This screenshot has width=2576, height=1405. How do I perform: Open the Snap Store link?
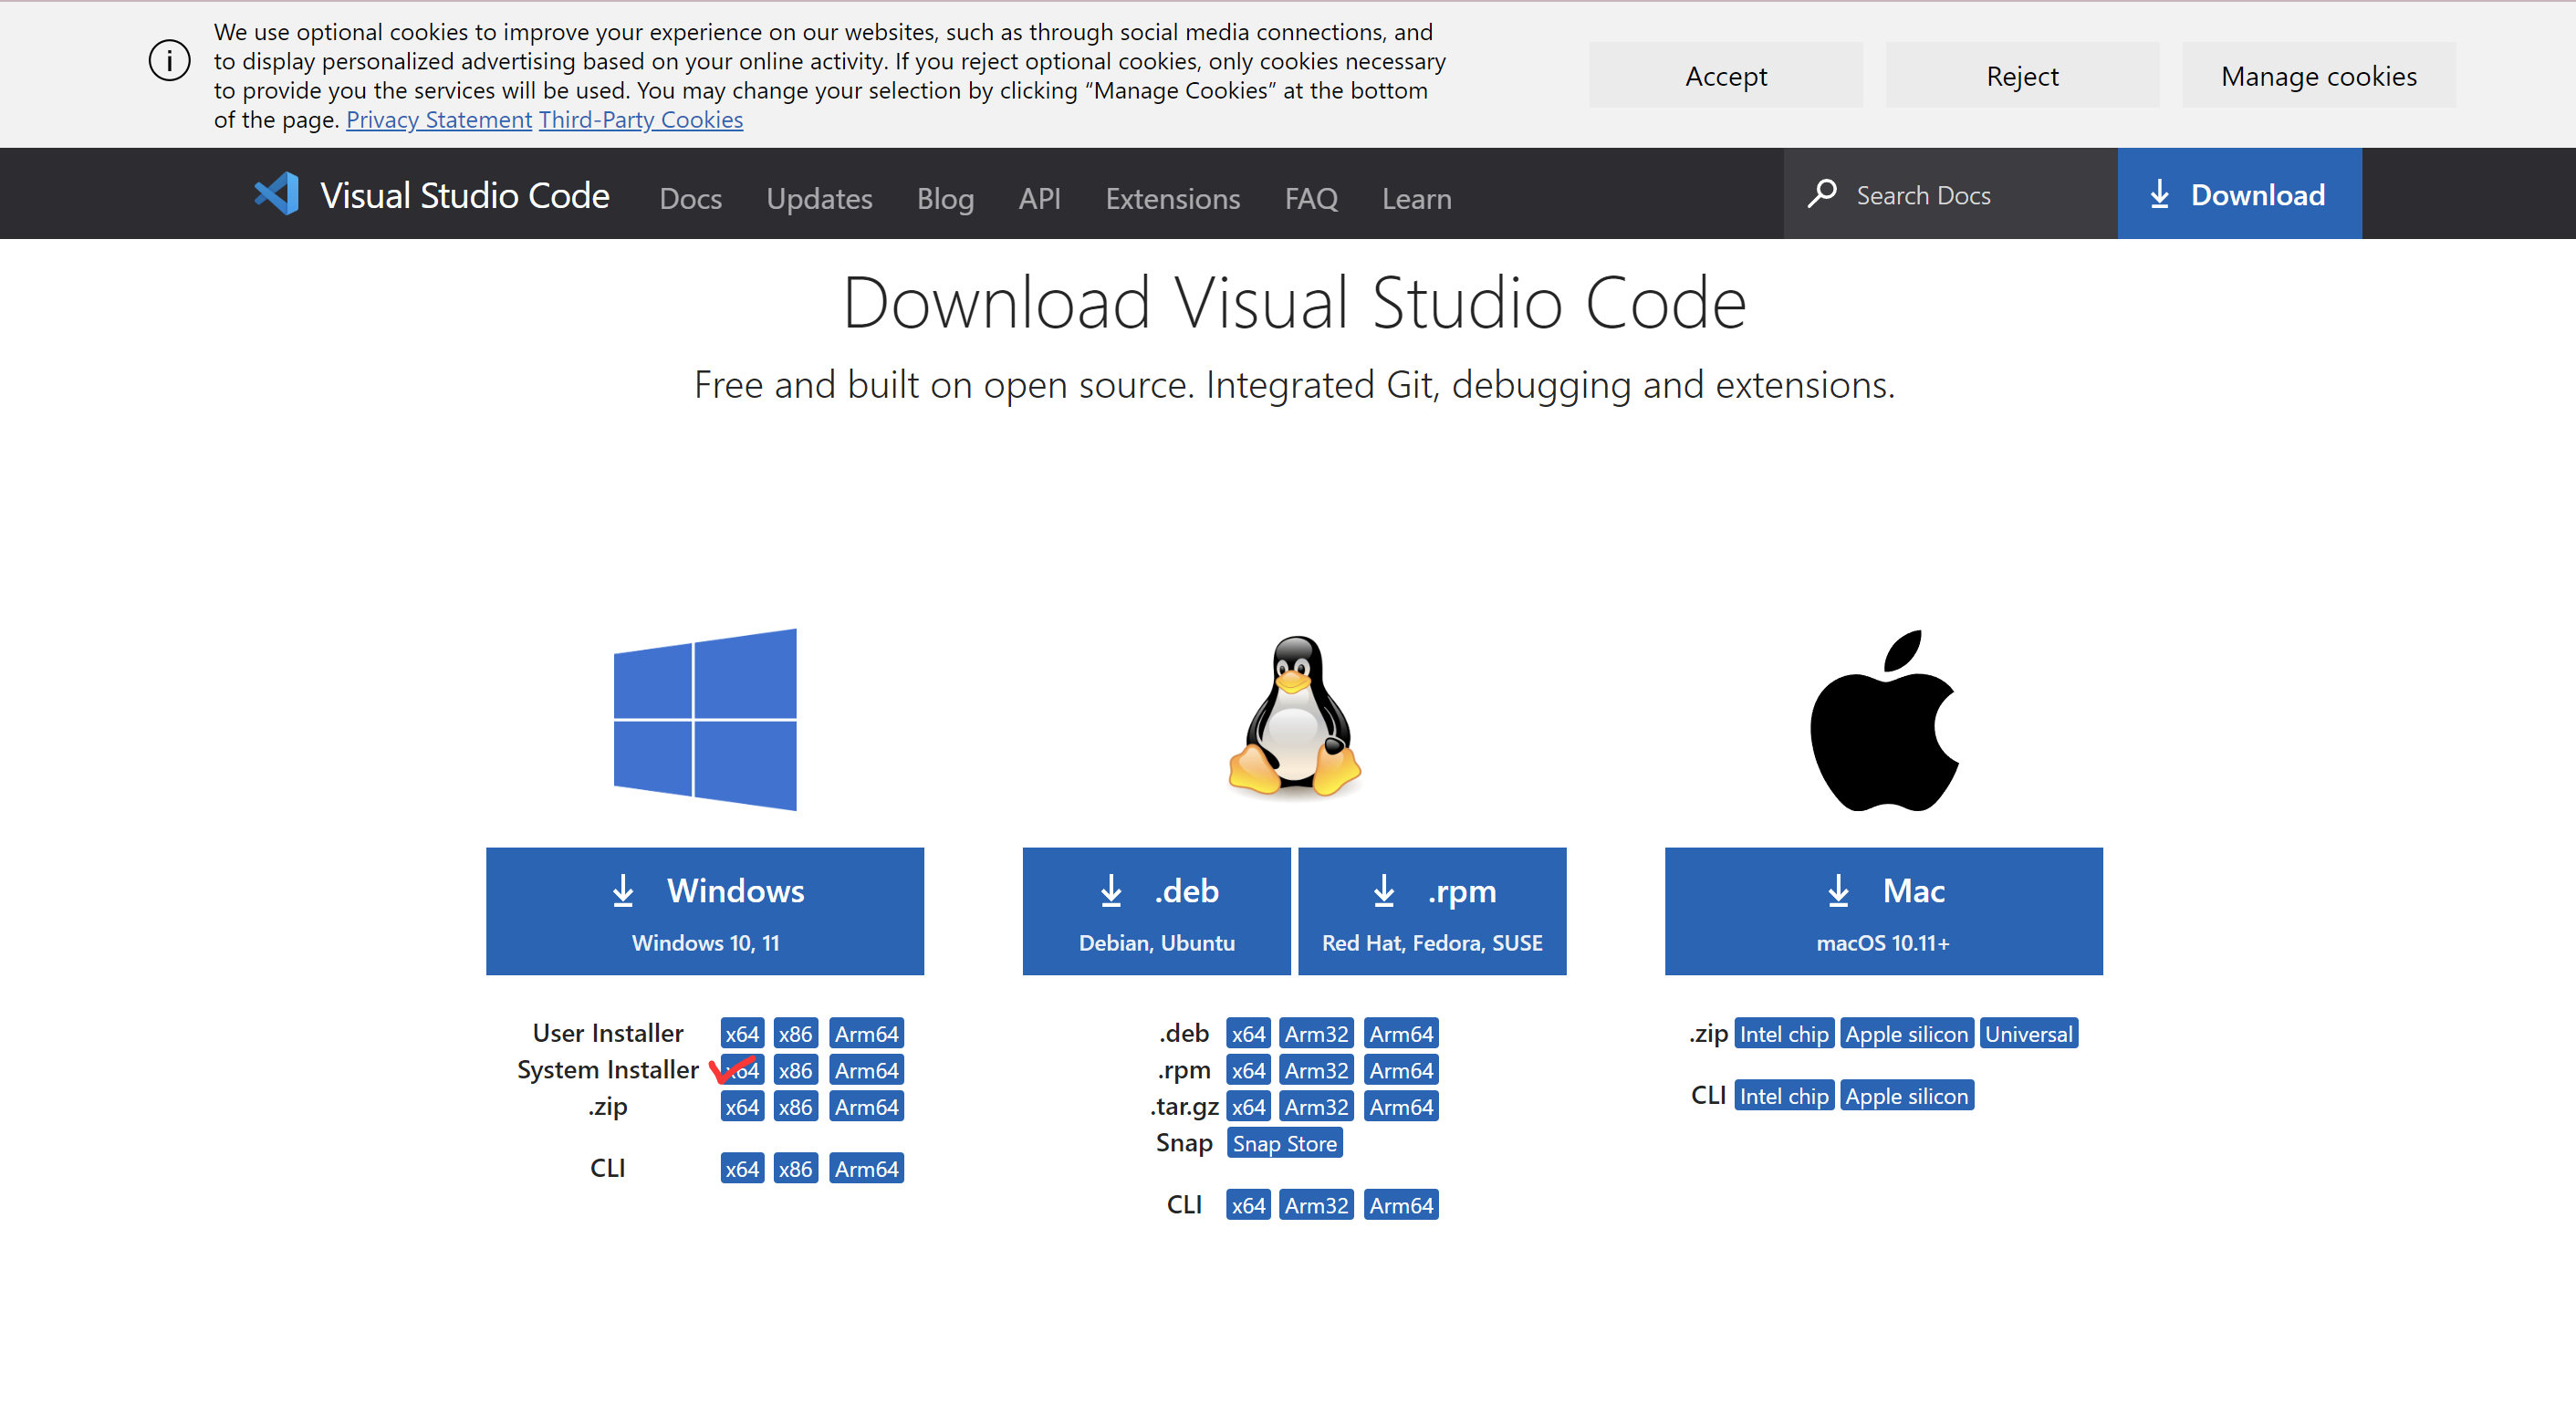(1283, 1143)
